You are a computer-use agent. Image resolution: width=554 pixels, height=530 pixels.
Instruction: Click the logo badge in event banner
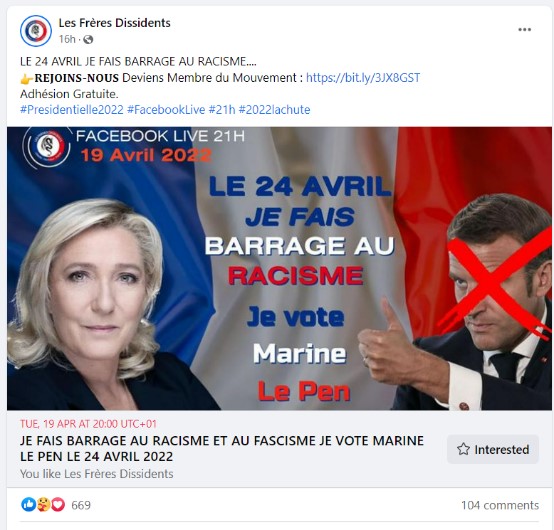click(47, 147)
